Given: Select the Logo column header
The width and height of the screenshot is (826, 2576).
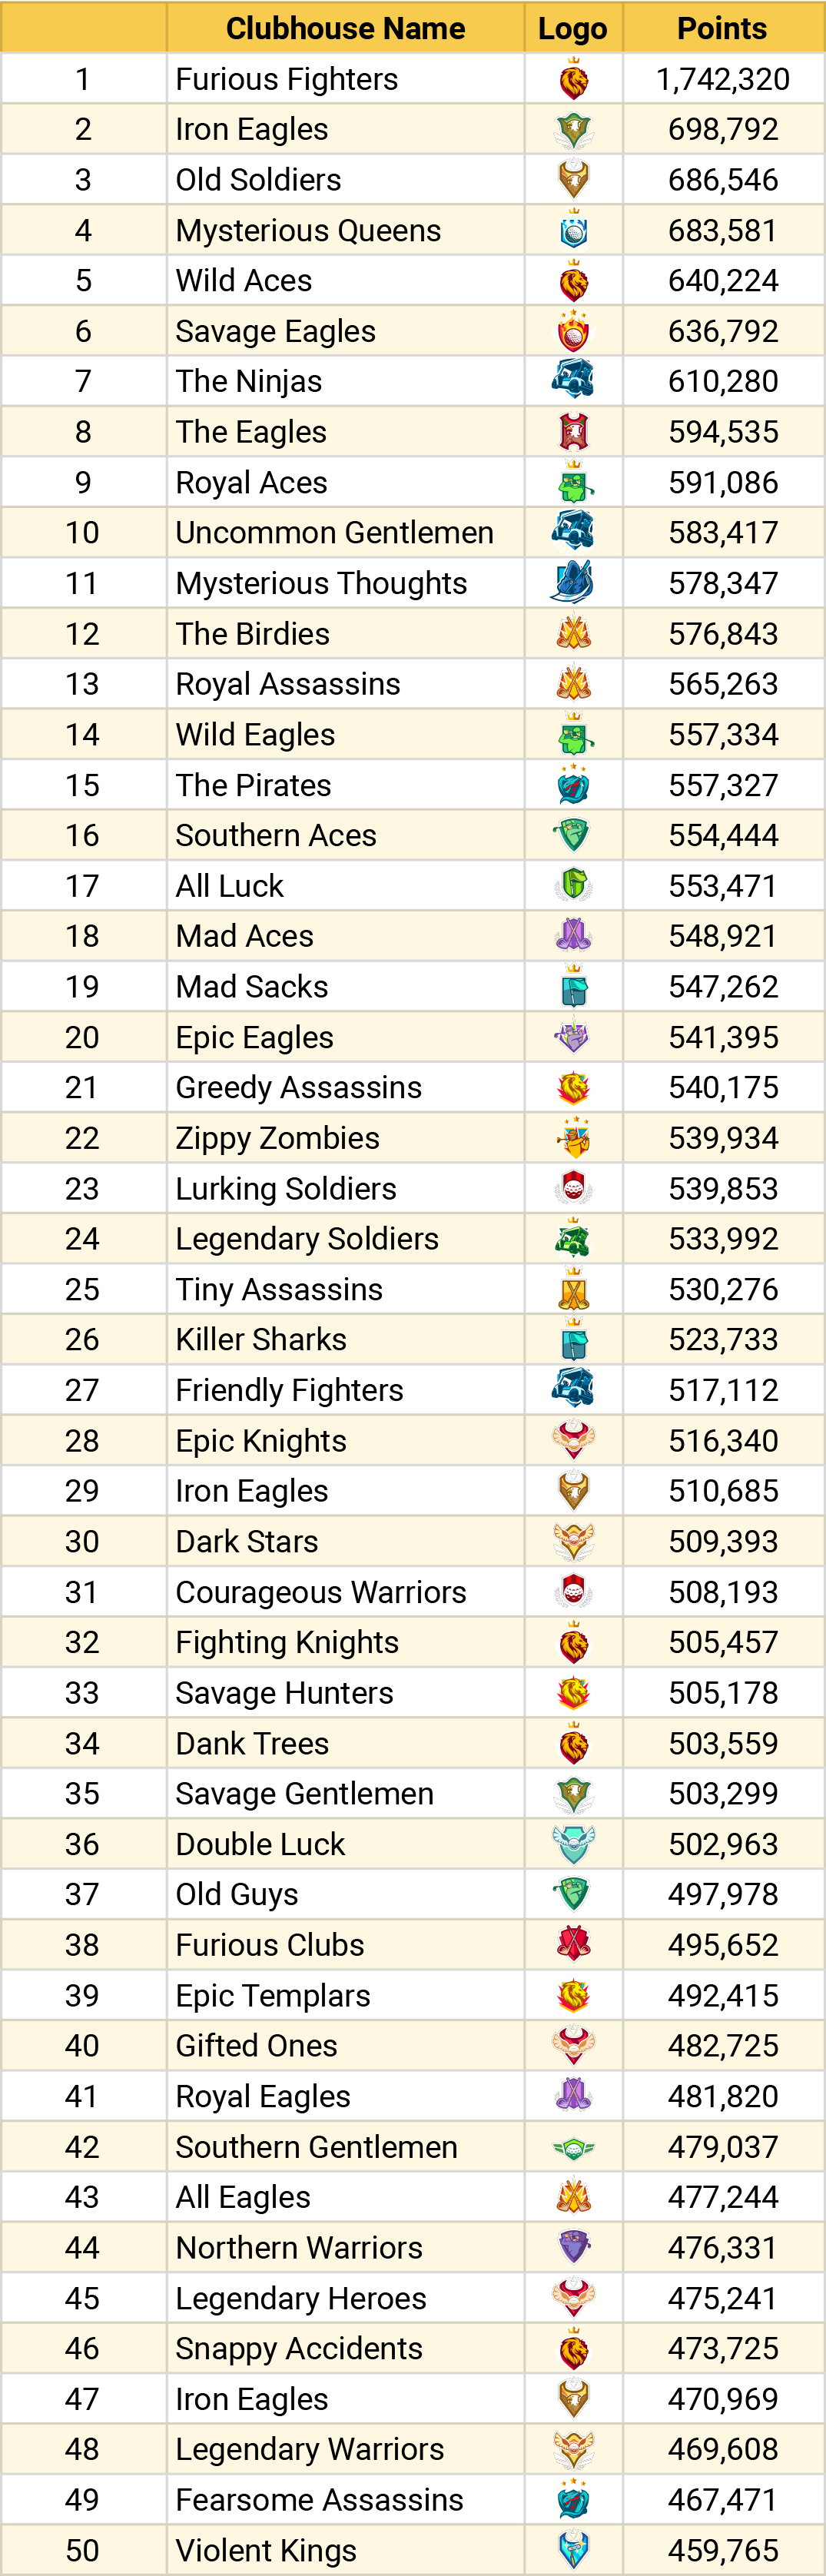Looking at the screenshot, I should [573, 28].
